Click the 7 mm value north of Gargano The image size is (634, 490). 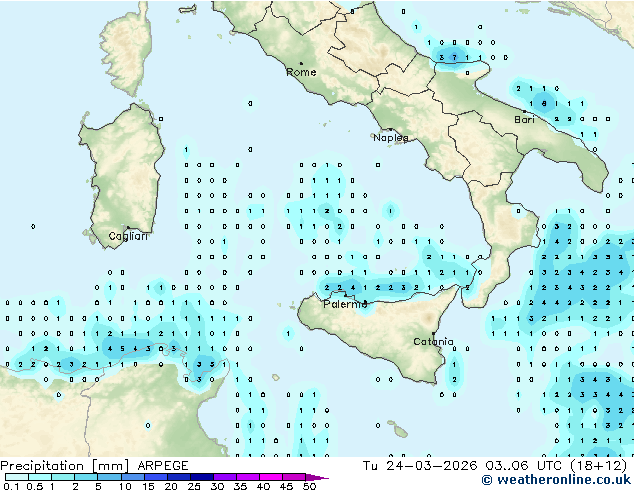click(454, 58)
